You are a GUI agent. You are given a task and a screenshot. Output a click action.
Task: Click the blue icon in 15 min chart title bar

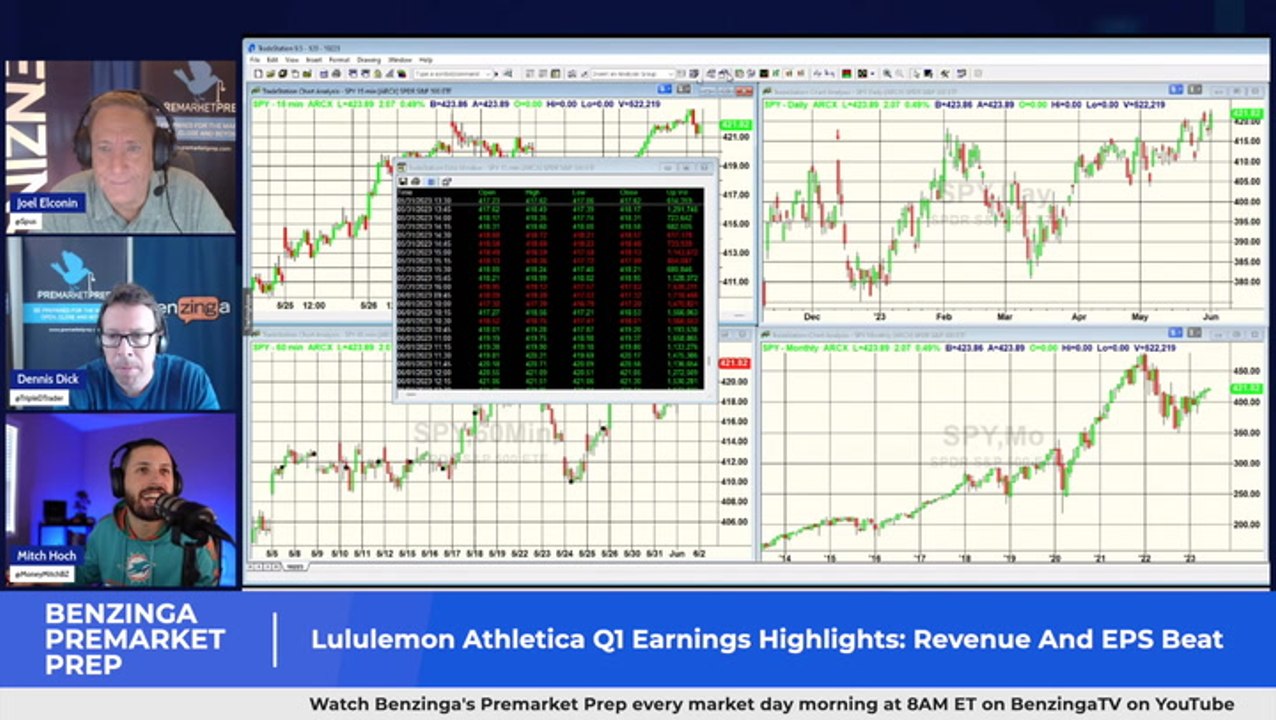(x=664, y=89)
